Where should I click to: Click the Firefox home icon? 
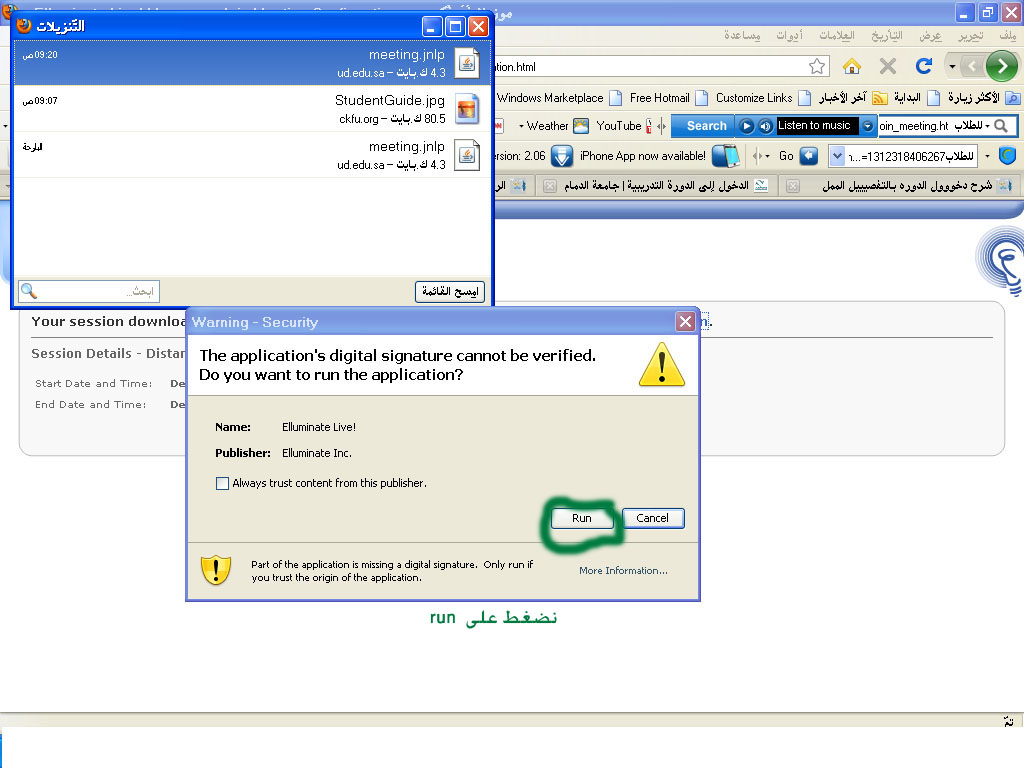pos(852,66)
